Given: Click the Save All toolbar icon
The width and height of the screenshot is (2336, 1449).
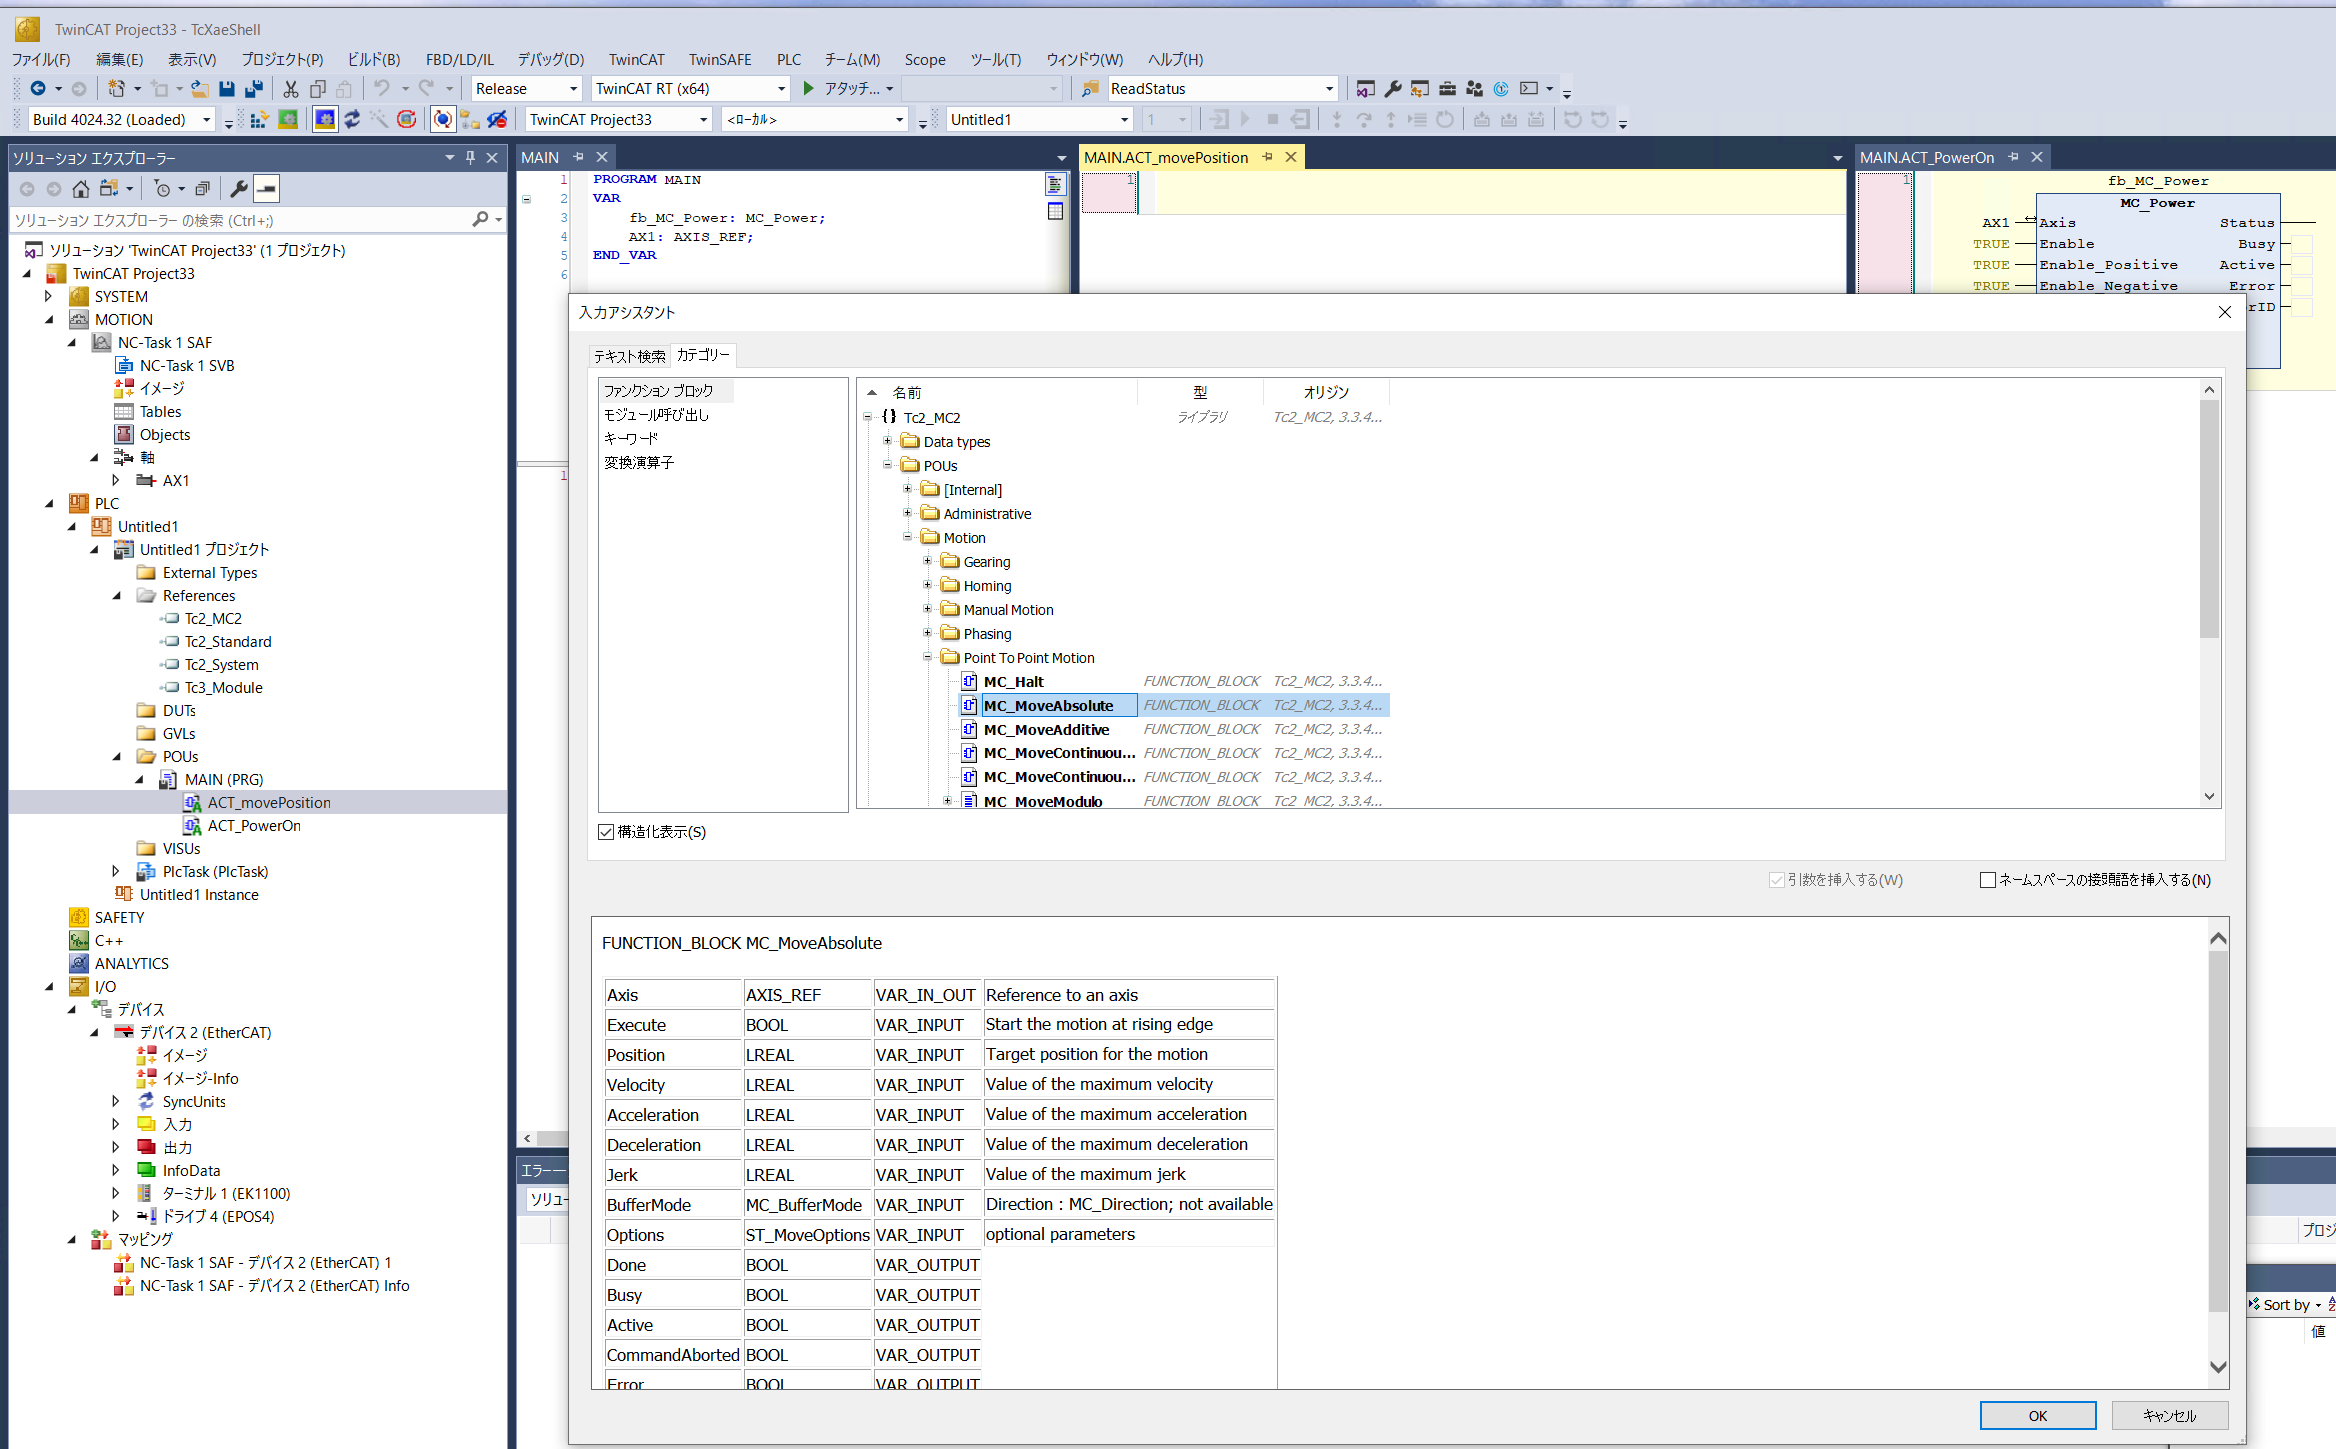Looking at the screenshot, I should tap(254, 89).
